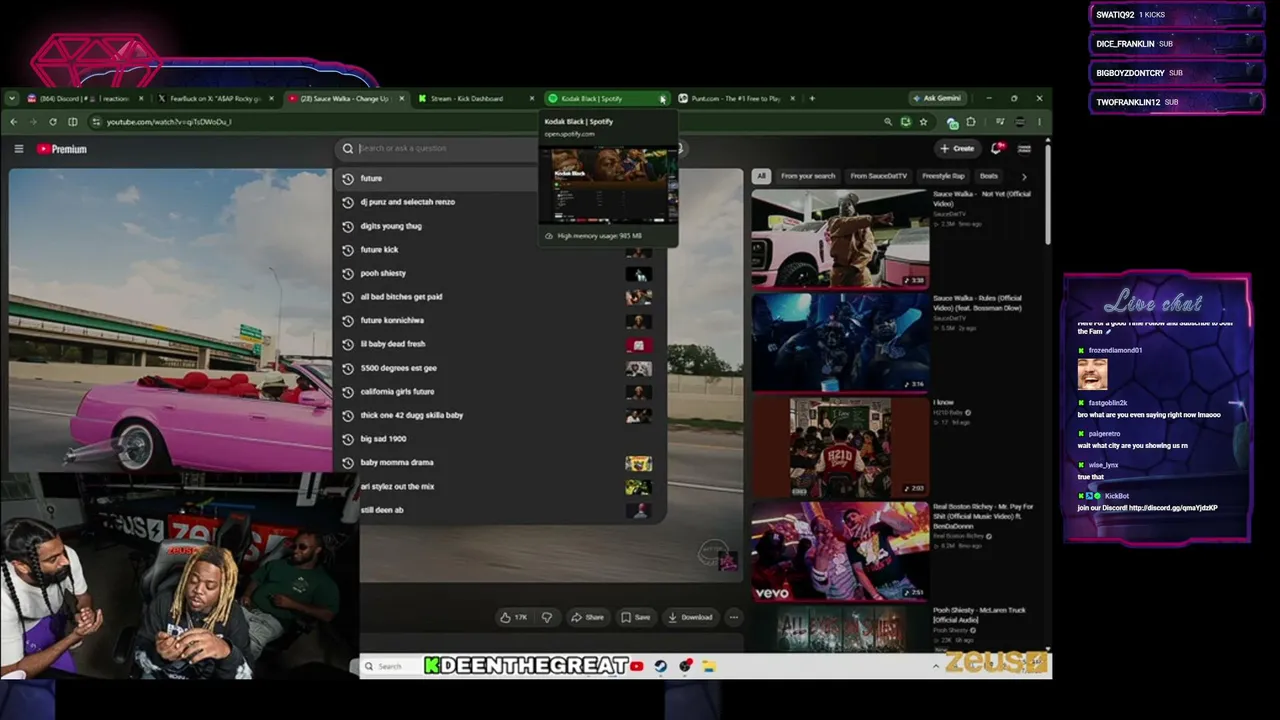This screenshot has width=1280, height=720.
Task: Choose '5500 degrees est gee' suggestion
Action: (499, 368)
